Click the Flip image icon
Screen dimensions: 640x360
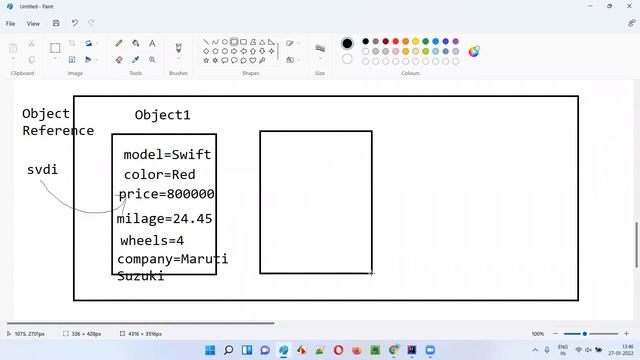point(88,60)
